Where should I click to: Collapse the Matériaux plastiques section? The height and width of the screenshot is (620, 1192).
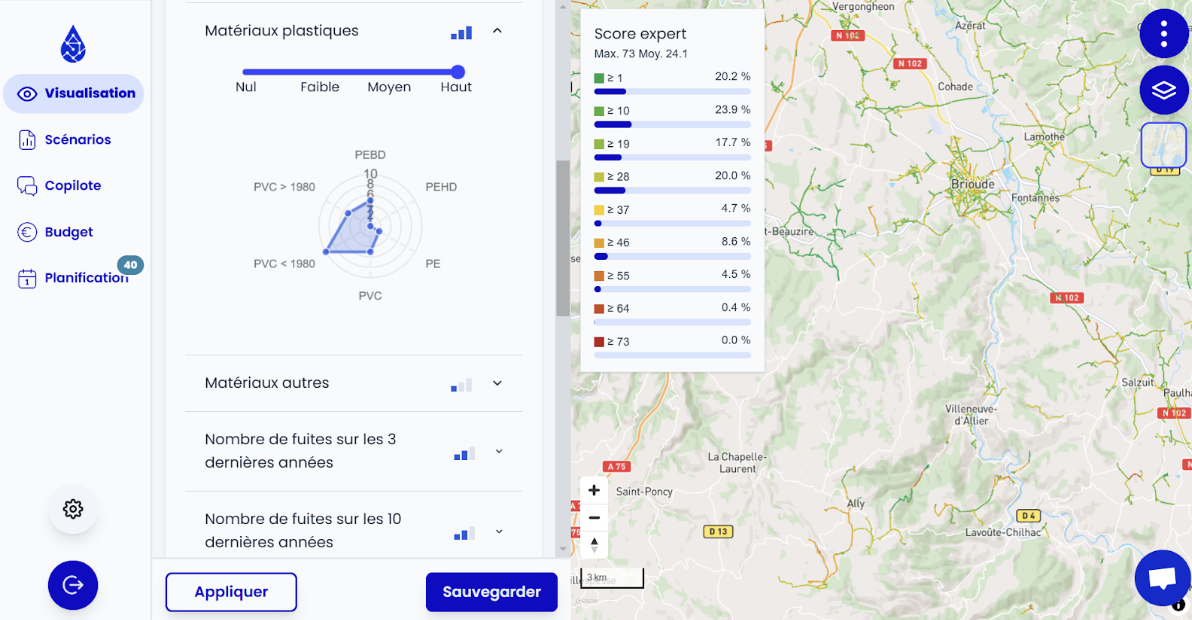(497, 31)
